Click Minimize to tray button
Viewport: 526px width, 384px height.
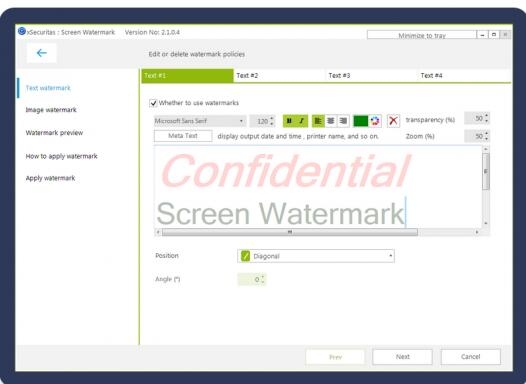(x=422, y=35)
